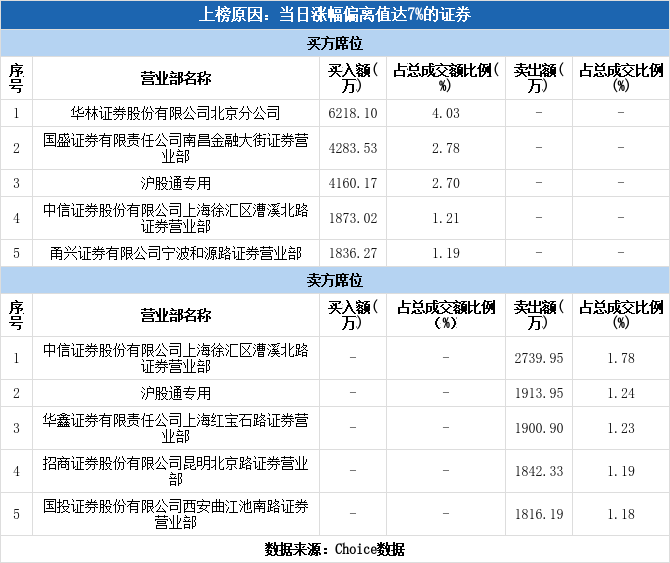Screen dimensions: 670x563
Task: Click percentage value 1.18
Action: click(621, 514)
